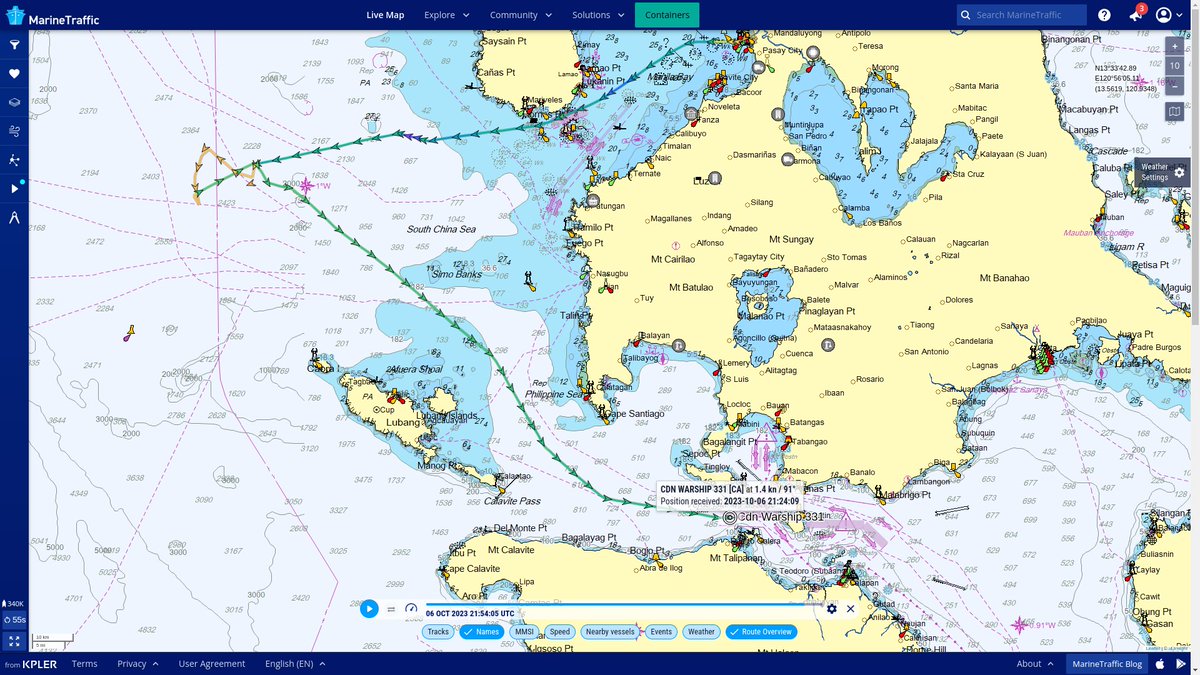
Task: Click the CDN Warship 331 vessel marker
Action: click(729, 517)
